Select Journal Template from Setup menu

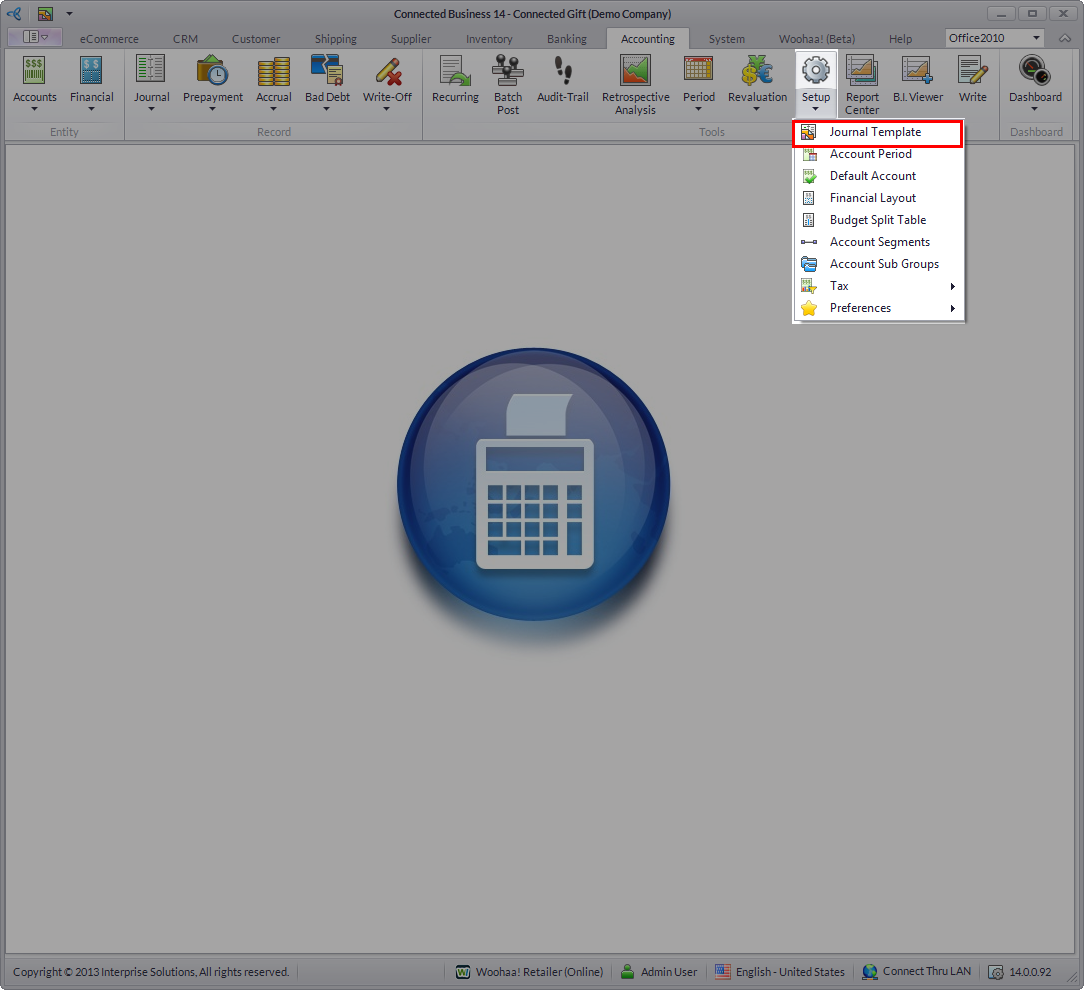point(875,132)
